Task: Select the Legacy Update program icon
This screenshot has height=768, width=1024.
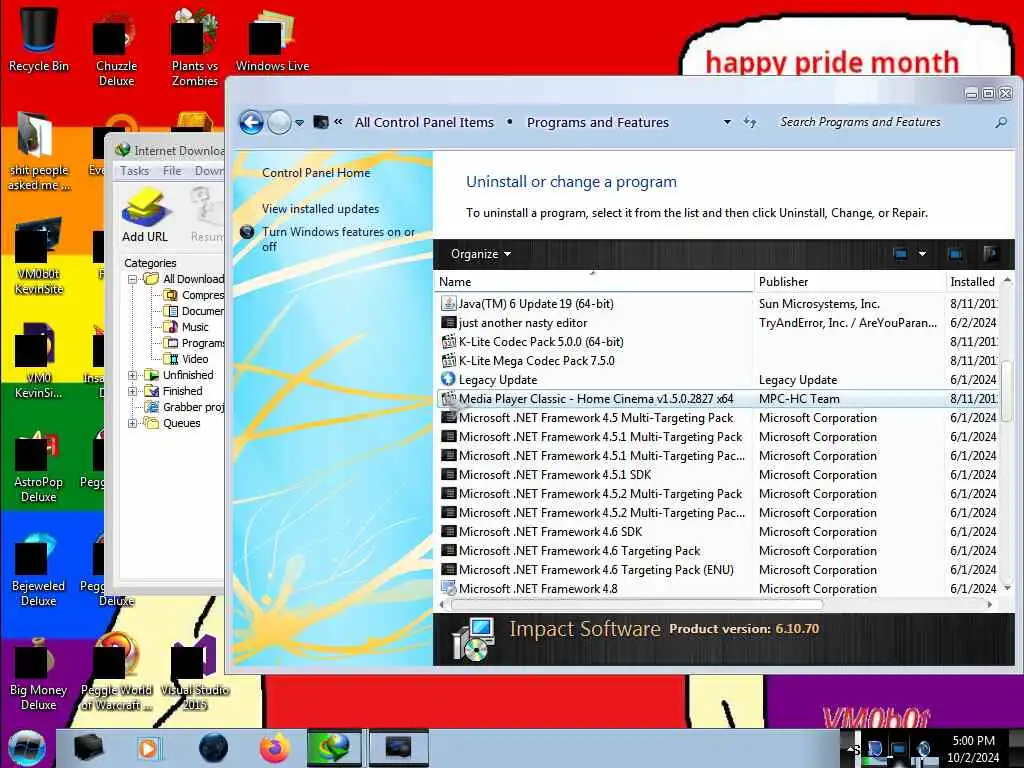Action: pyautogui.click(x=449, y=379)
